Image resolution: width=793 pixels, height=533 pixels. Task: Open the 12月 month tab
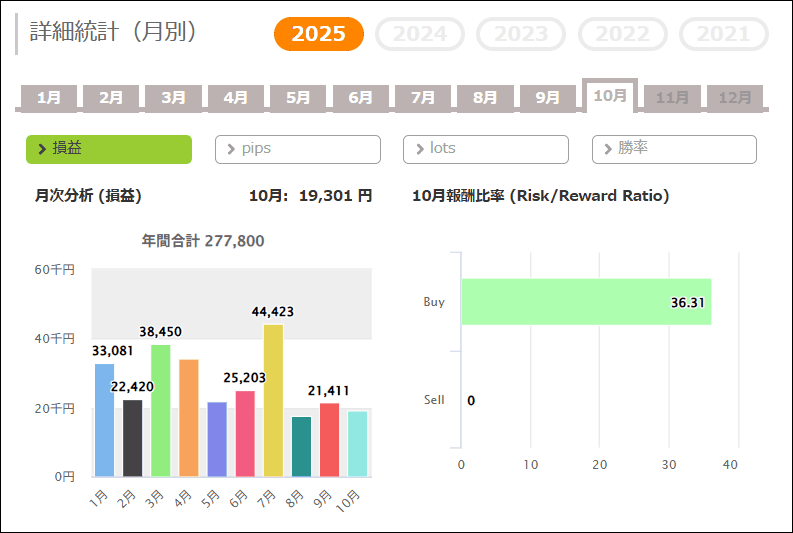(x=735, y=98)
